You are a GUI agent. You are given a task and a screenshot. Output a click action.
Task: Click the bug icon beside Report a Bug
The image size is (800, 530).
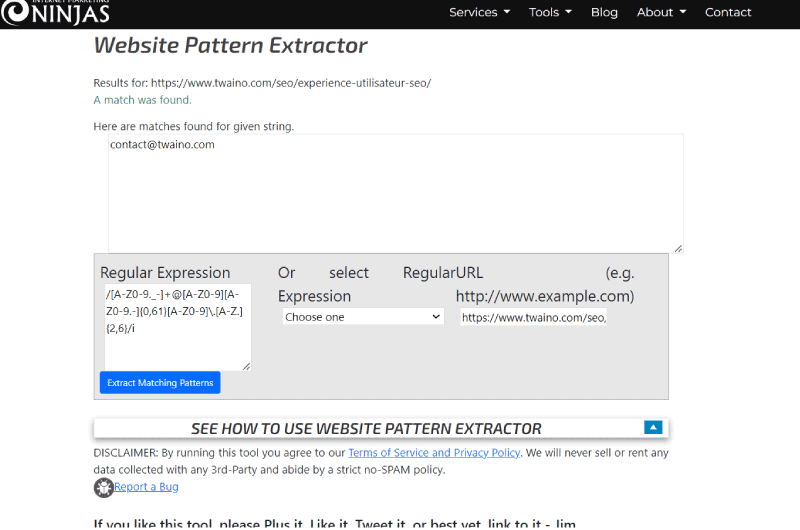click(x=104, y=488)
